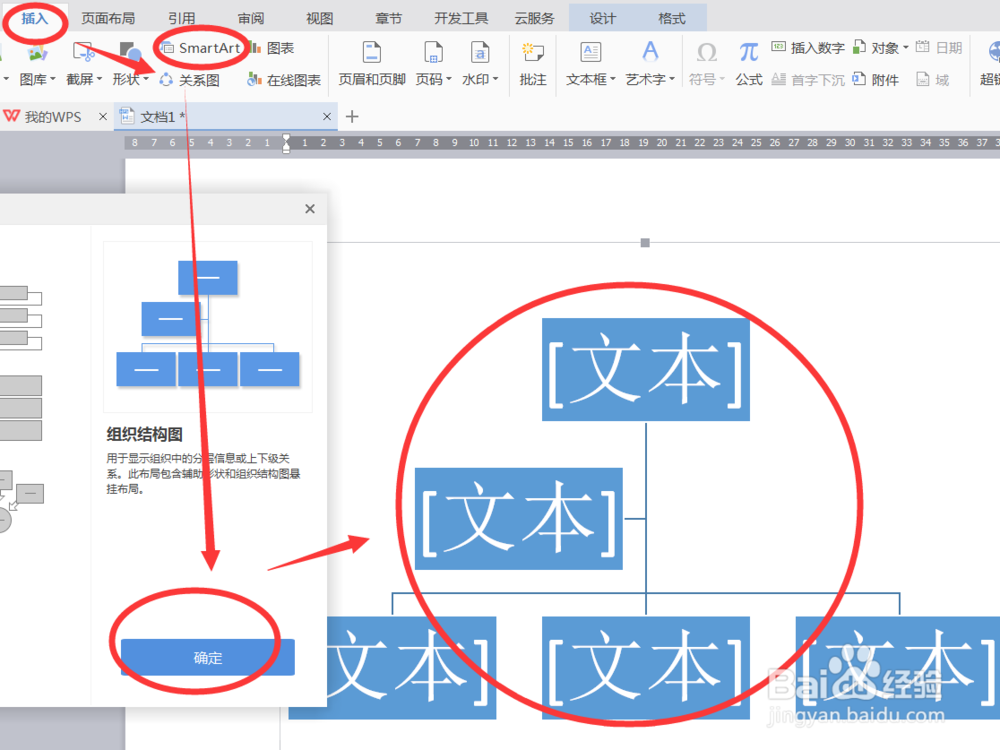The height and width of the screenshot is (750, 1000).
Task: Click the 图库 gallery icon
Action: [x=36, y=52]
